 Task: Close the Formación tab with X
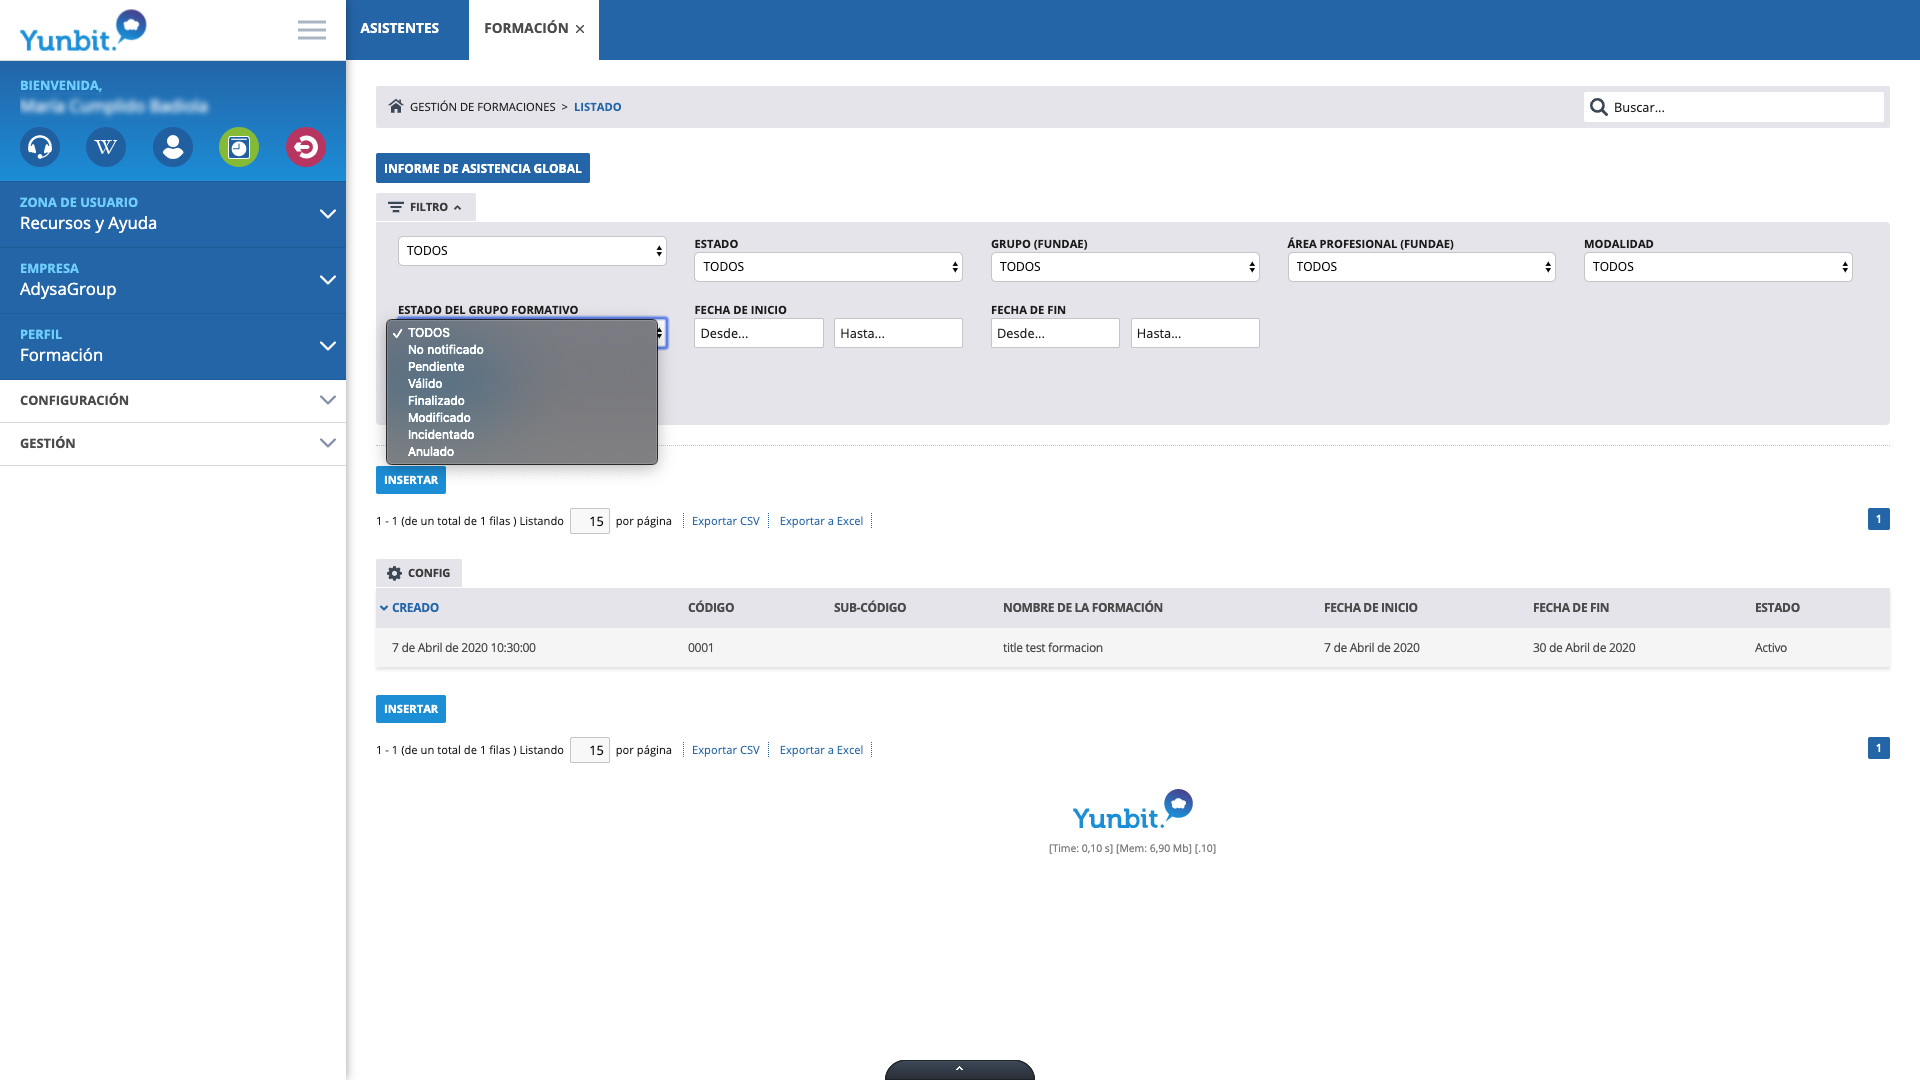580,29
